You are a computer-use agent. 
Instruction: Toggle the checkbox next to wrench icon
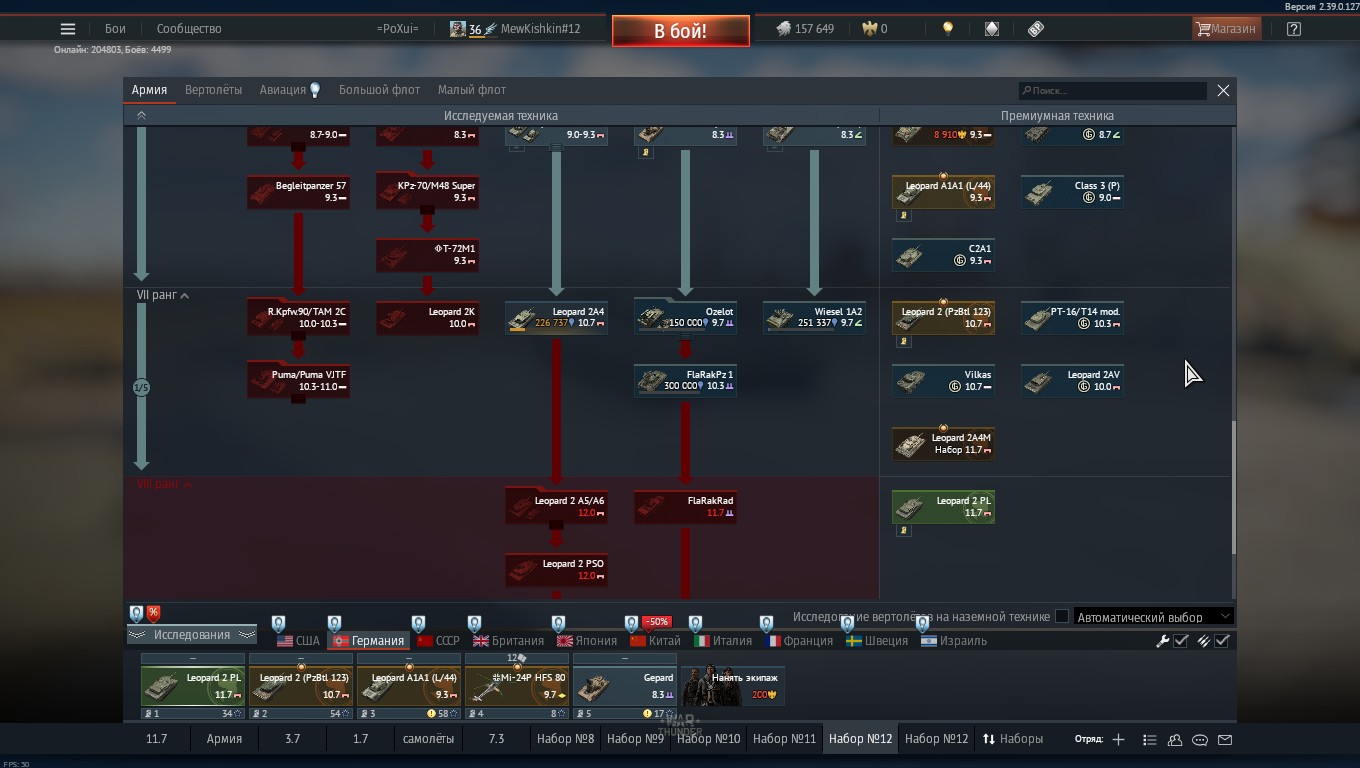click(x=1181, y=641)
